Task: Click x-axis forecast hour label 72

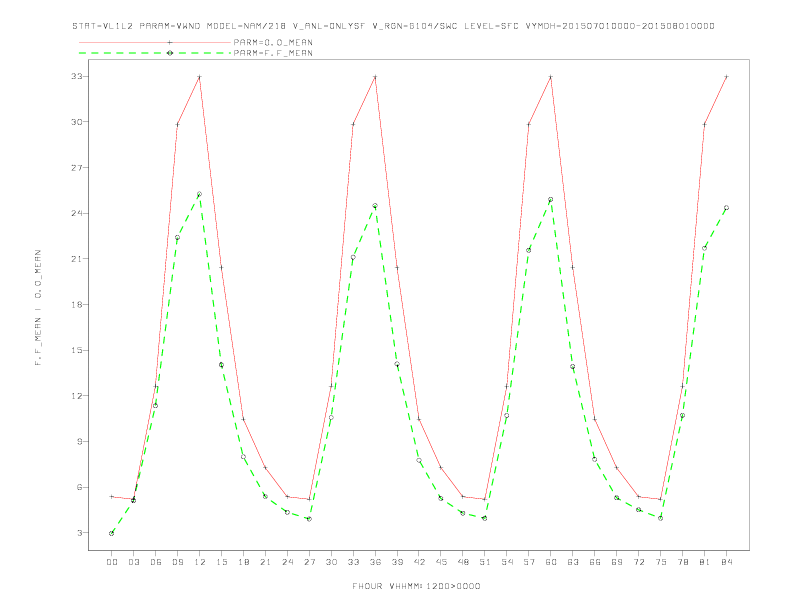Action: click(638, 562)
